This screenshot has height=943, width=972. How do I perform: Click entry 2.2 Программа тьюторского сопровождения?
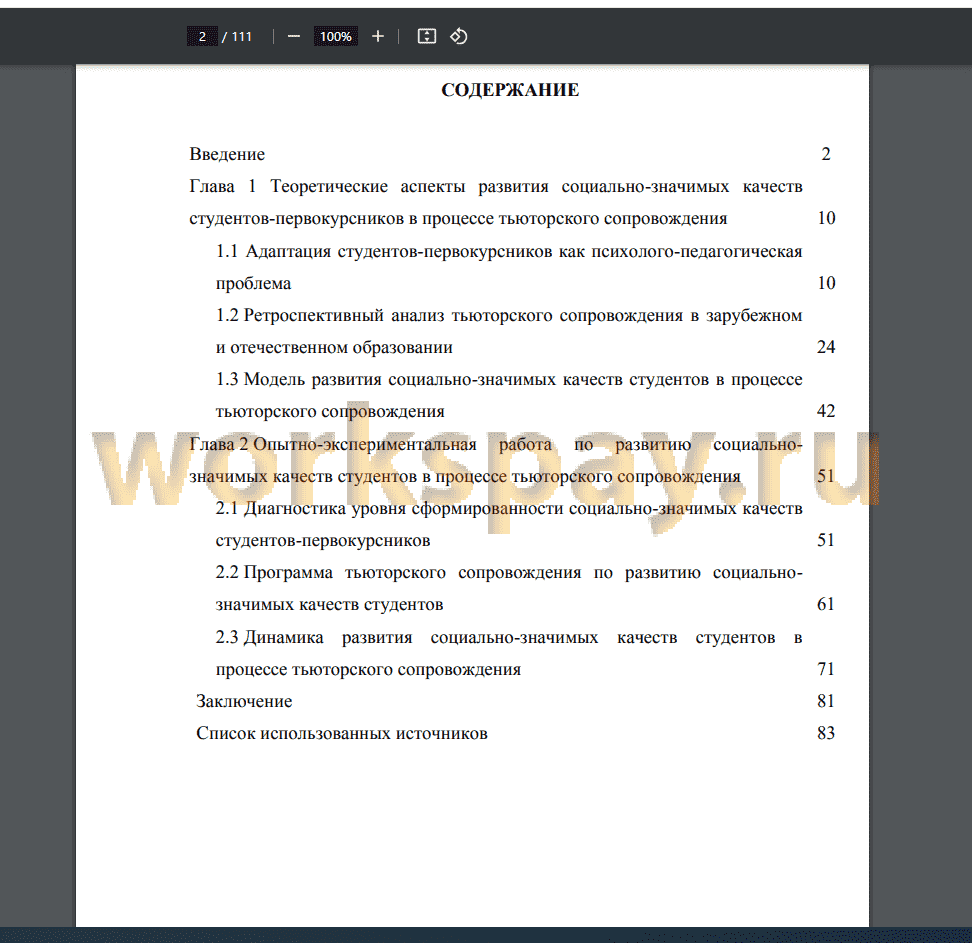pos(509,572)
